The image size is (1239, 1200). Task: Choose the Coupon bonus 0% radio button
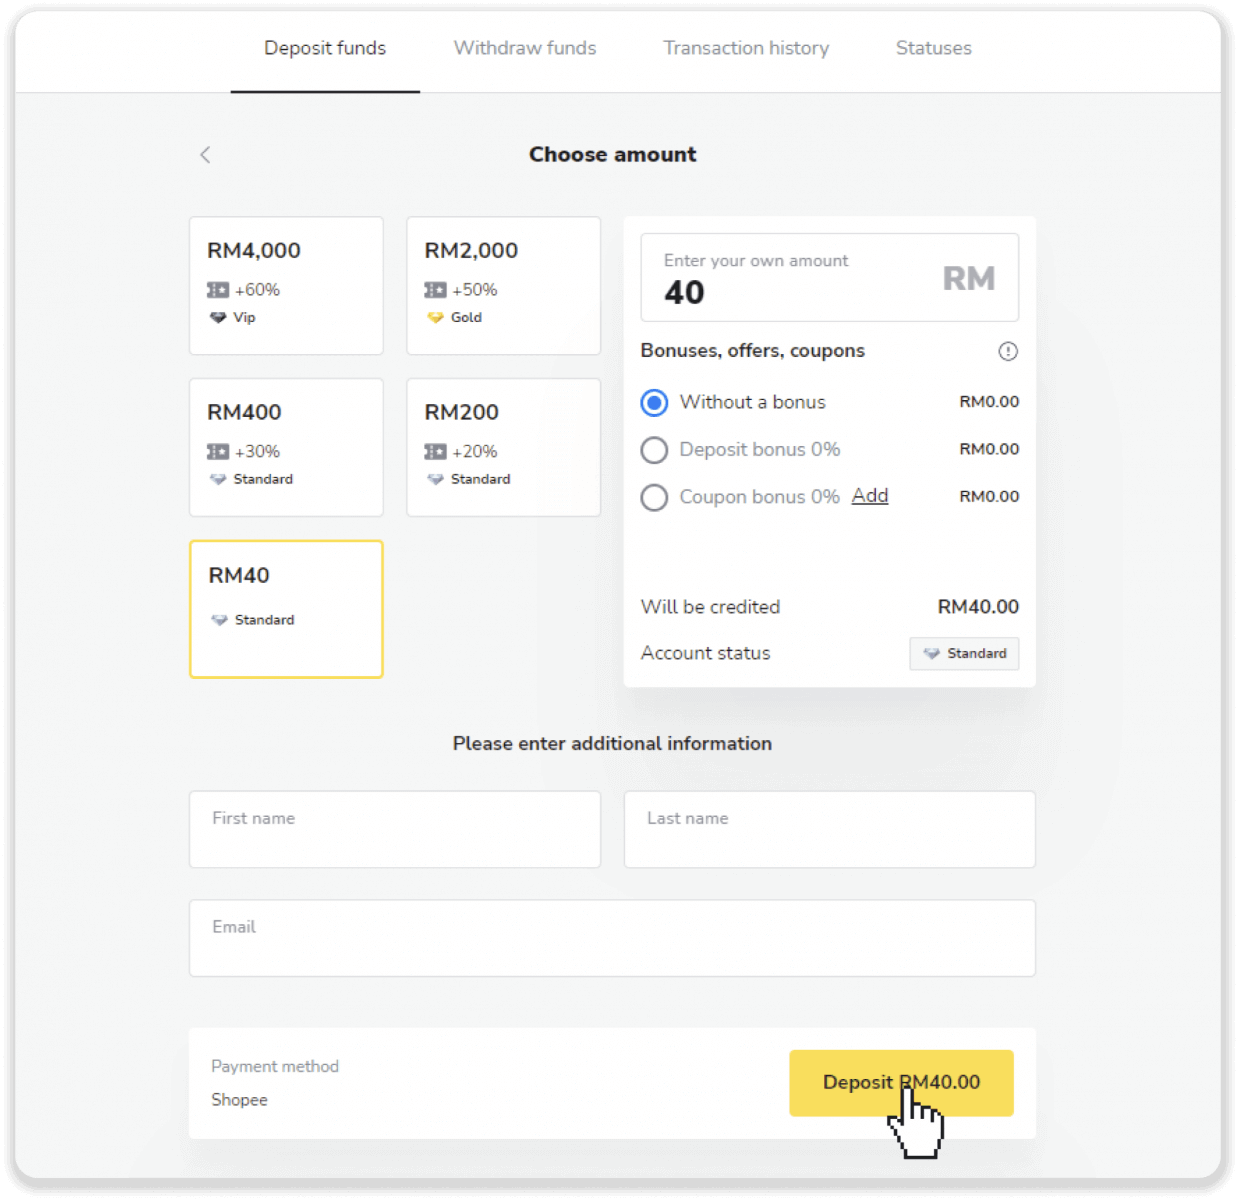click(654, 497)
